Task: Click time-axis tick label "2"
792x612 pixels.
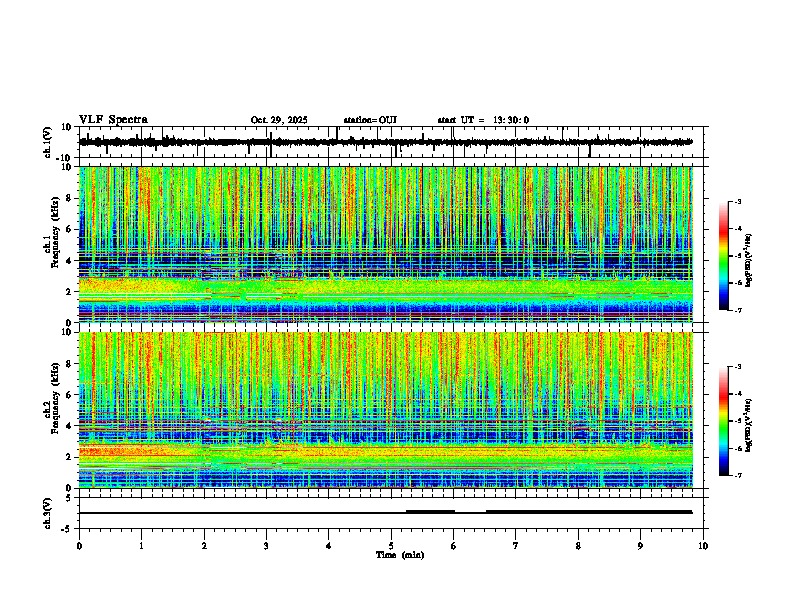Action: pos(204,546)
